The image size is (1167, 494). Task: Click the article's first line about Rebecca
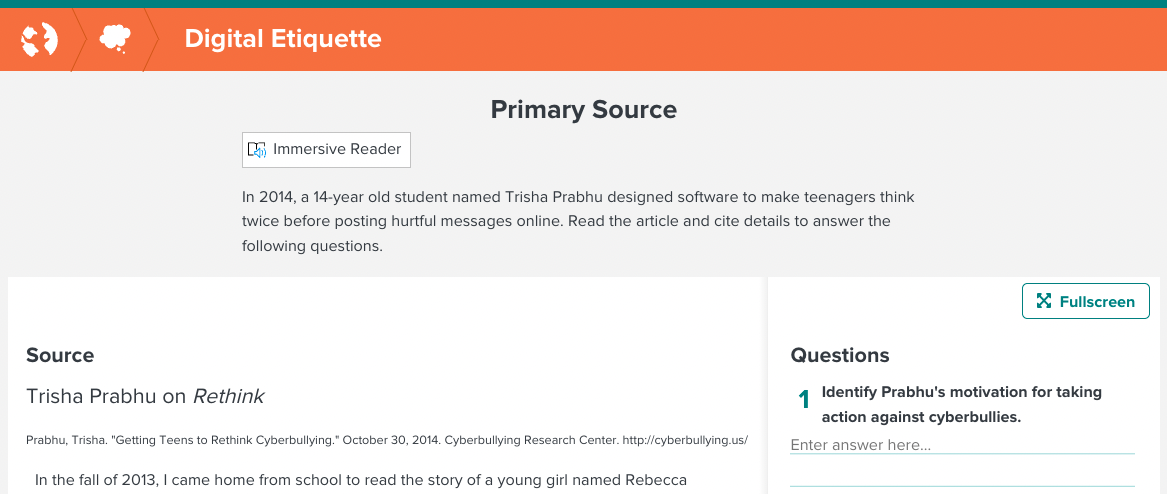tap(361, 480)
